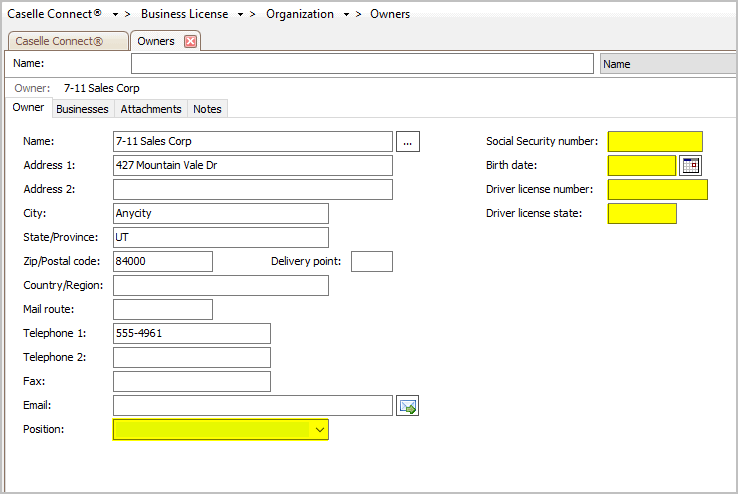Click the Delivery point field
This screenshot has height=494, width=738.
pyautogui.click(x=372, y=262)
